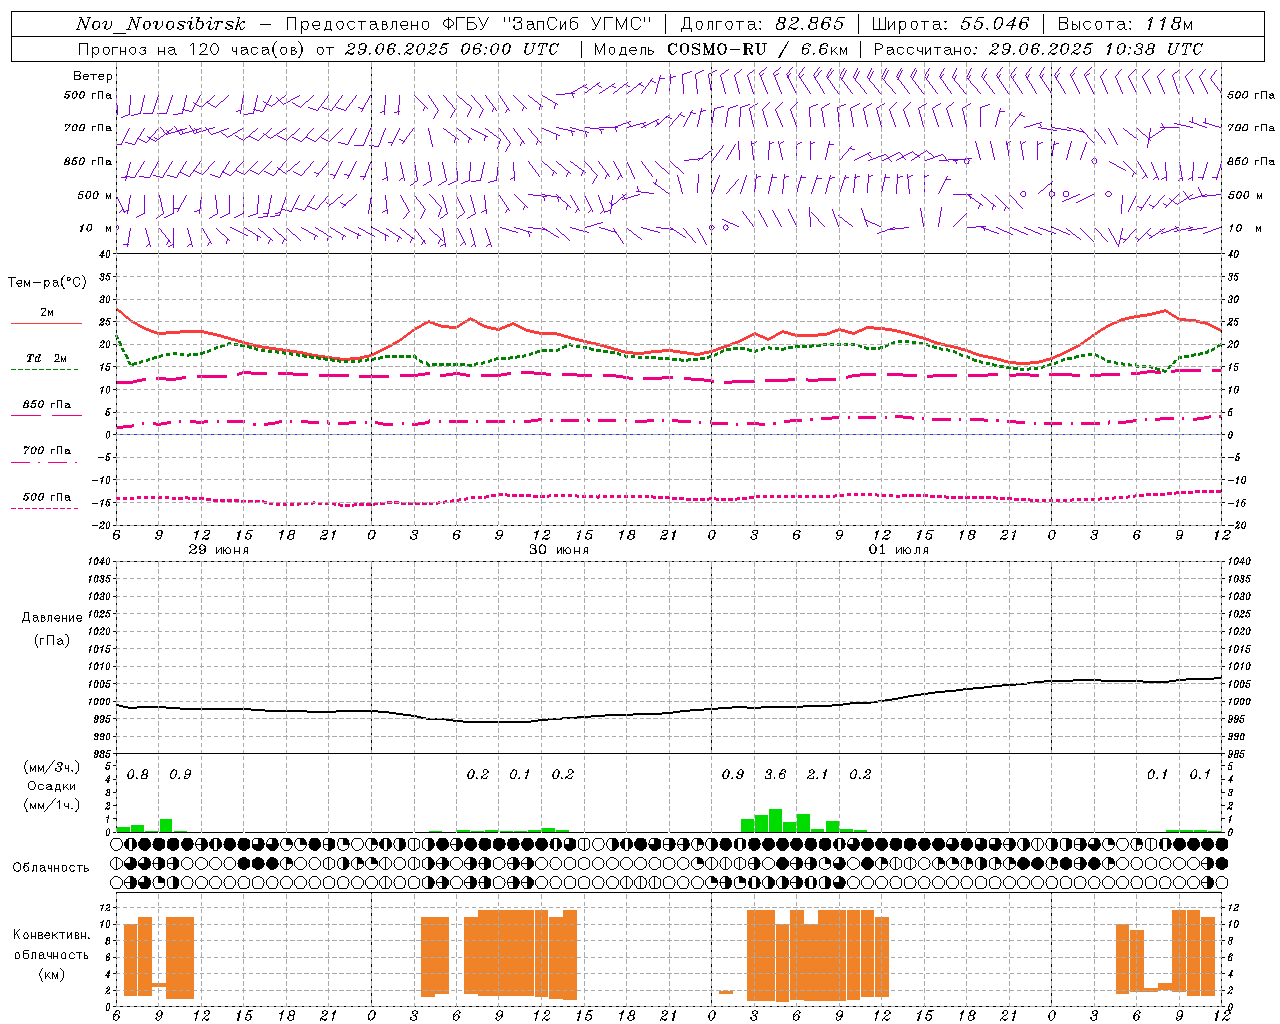This screenshot has height=1024, width=1280.
Task: Click the Nov_Novosibirsk station title
Action: click(160, 24)
